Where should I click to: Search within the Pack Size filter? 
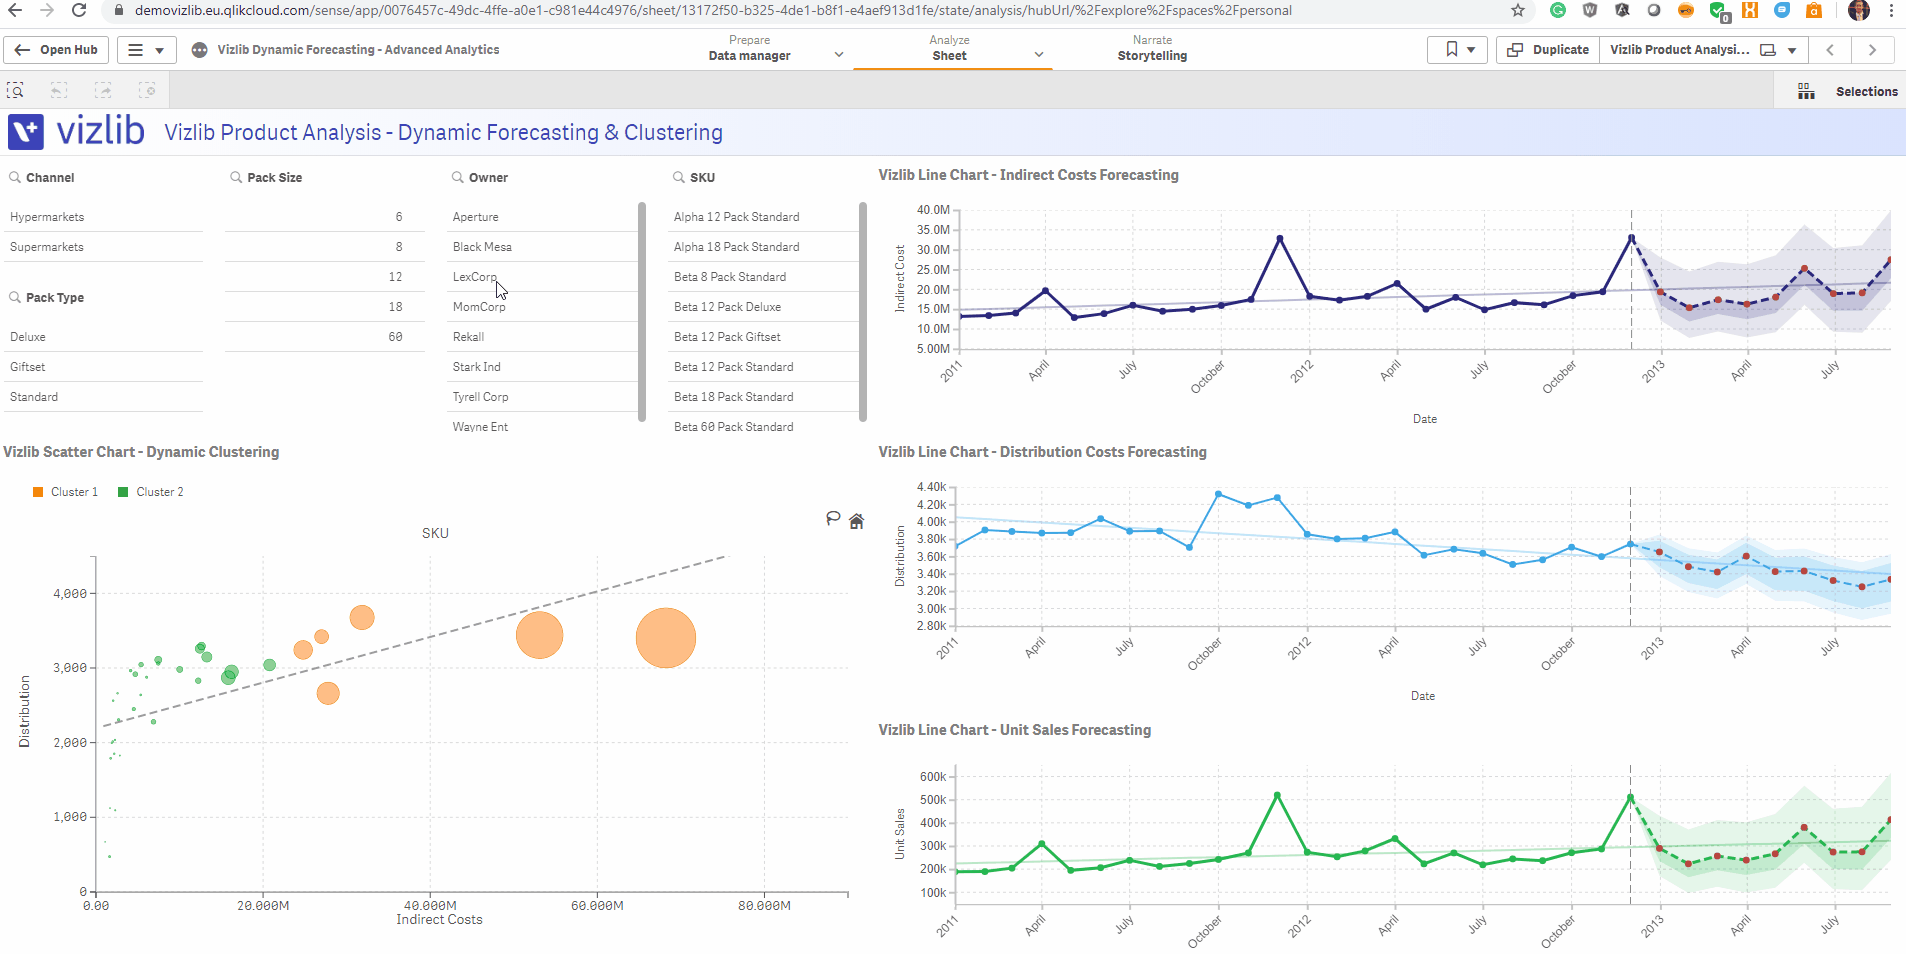(x=236, y=177)
